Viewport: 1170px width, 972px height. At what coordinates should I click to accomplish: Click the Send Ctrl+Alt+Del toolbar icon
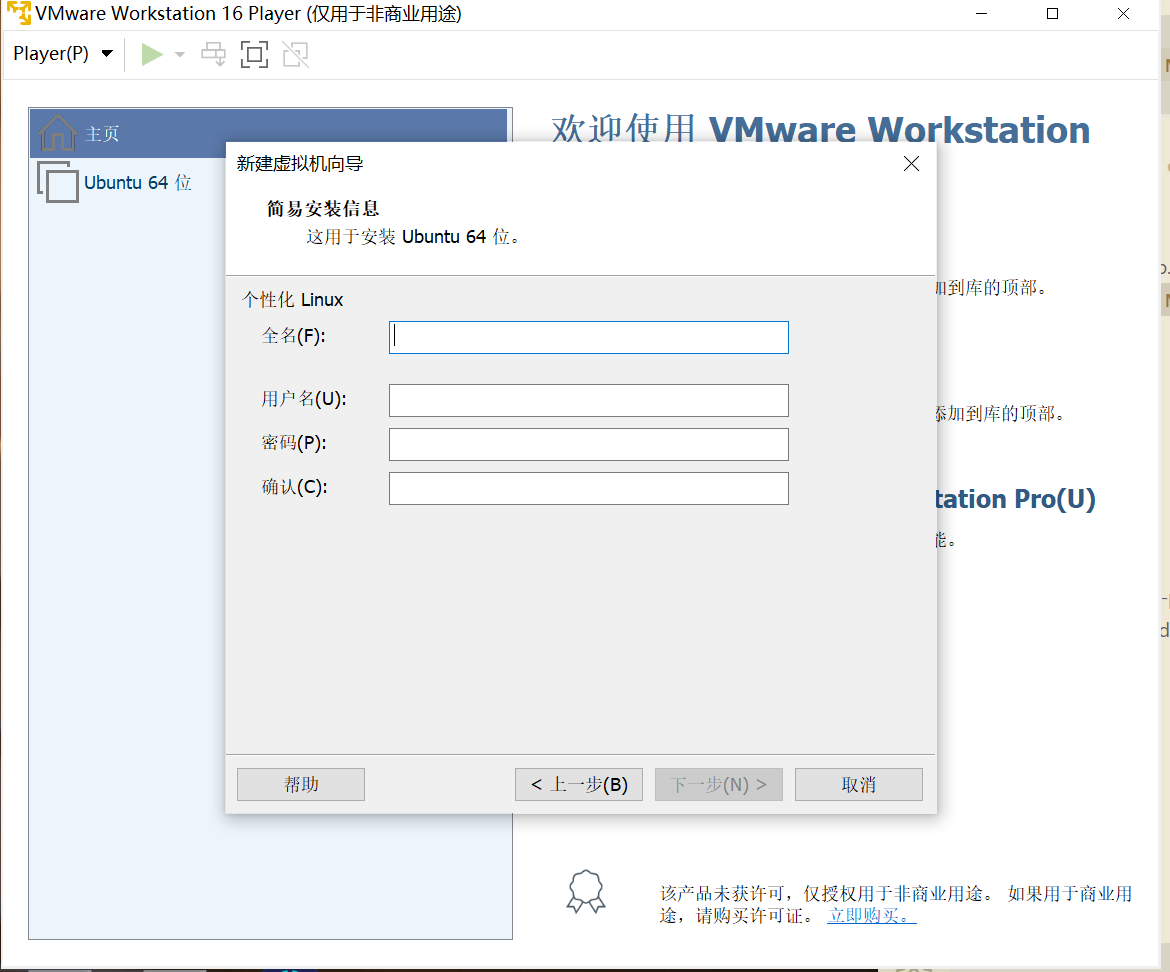[x=213, y=54]
